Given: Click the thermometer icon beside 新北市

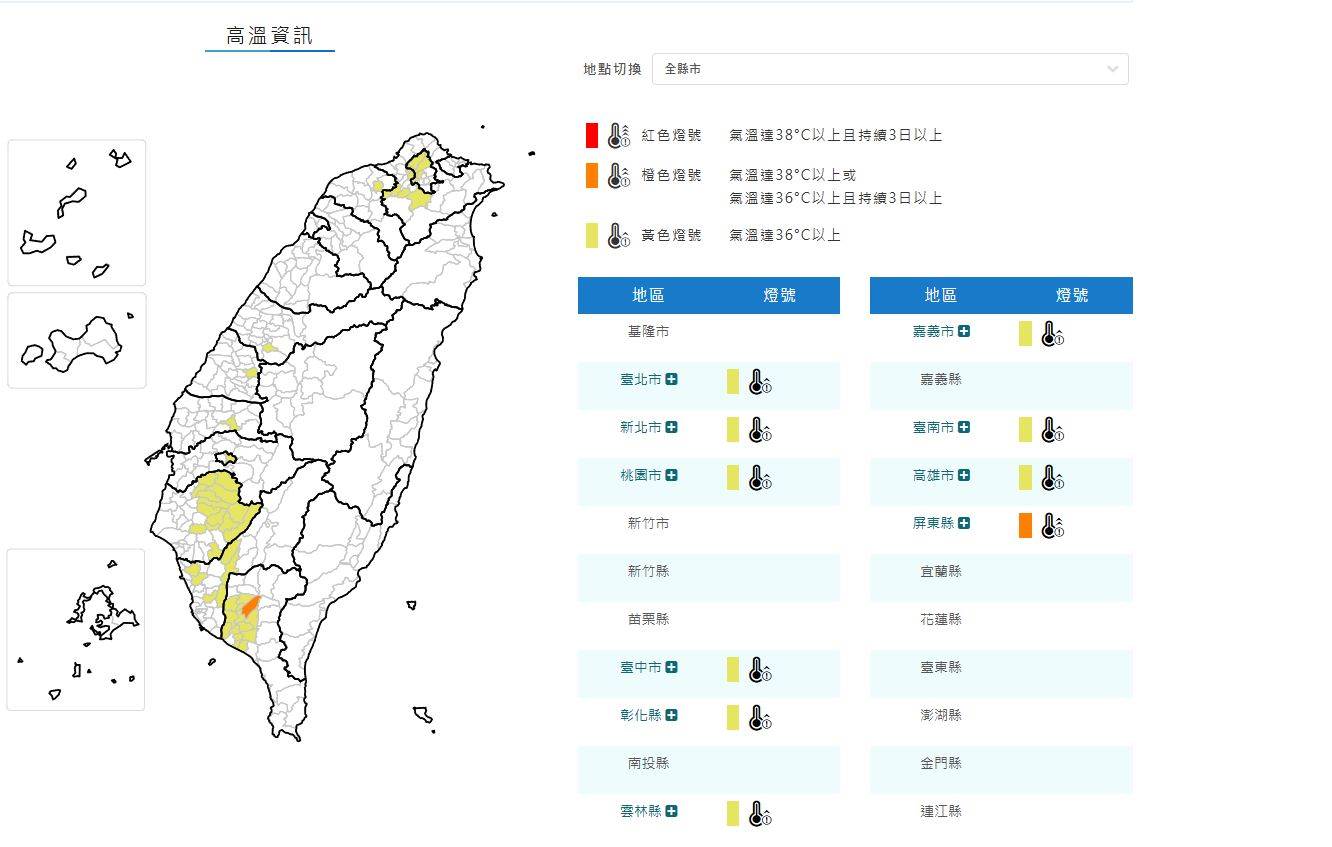Looking at the screenshot, I should [759, 429].
